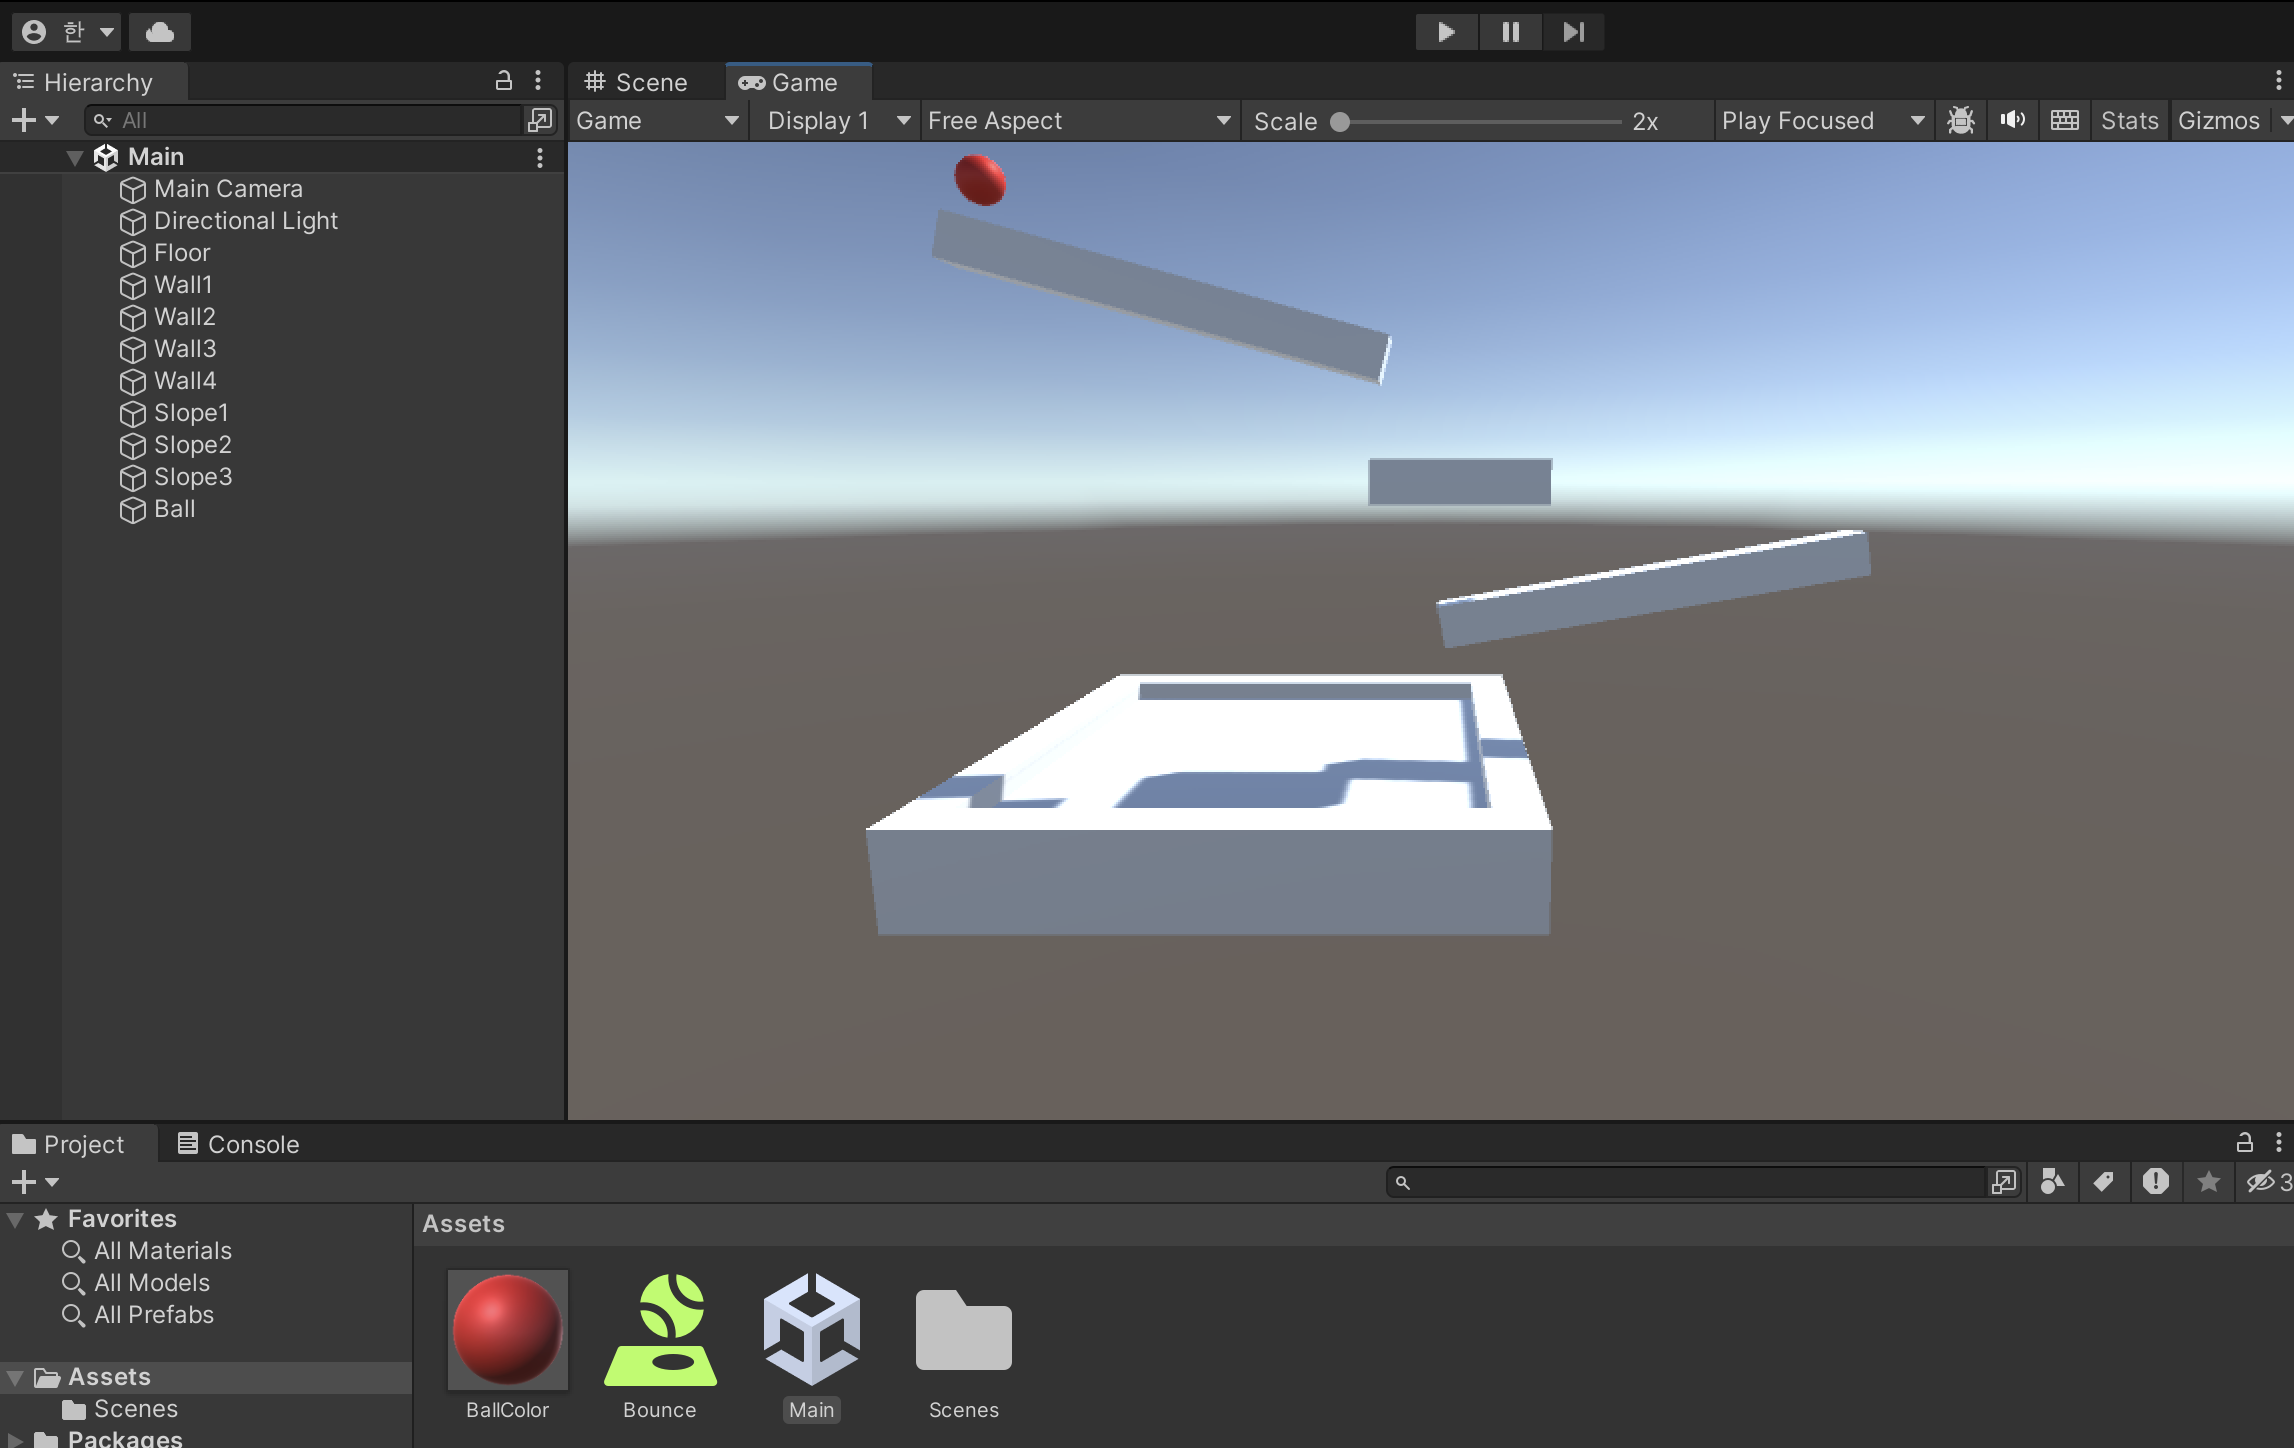Select the BallColor material thumbnail
This screenshot has width=2294, height=1448.
click(507, 1330)
